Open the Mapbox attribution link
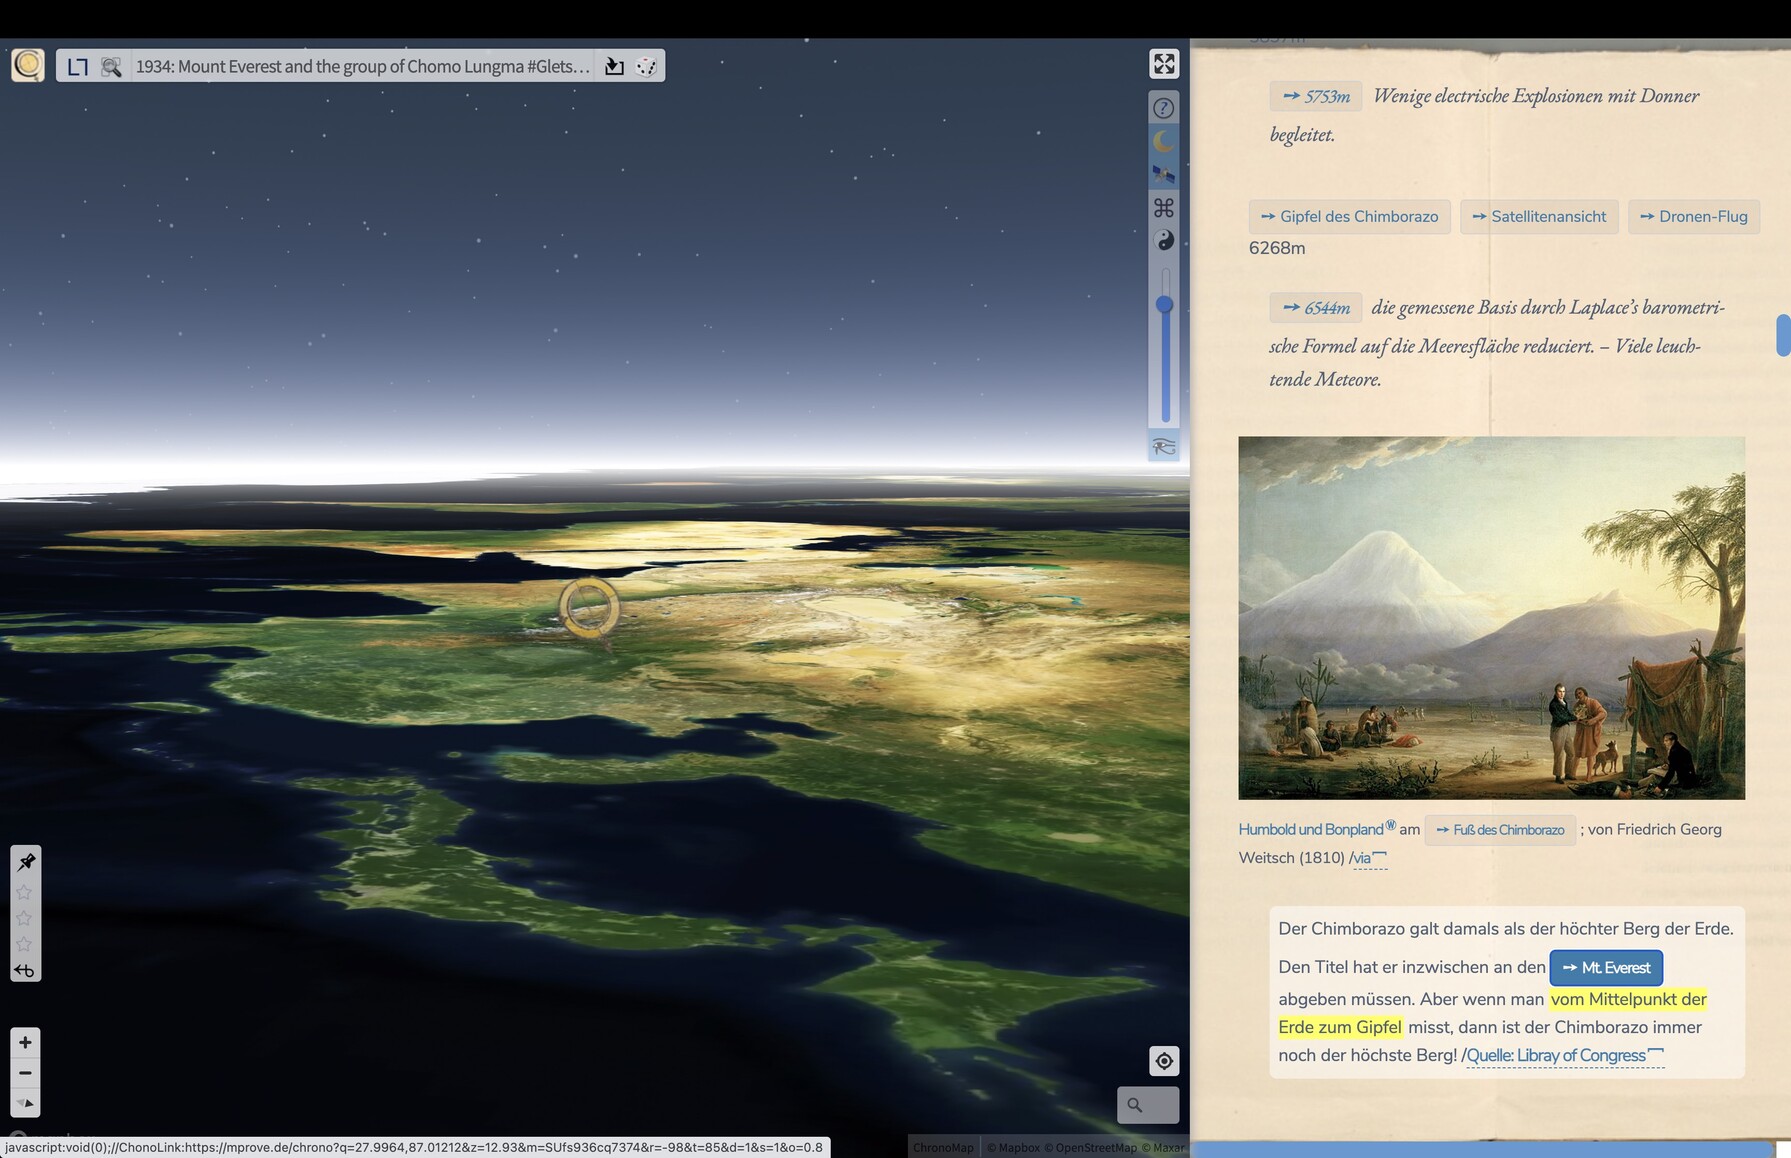Viewport: 1791px width, 1158px height. [x=1013, y=1147]
